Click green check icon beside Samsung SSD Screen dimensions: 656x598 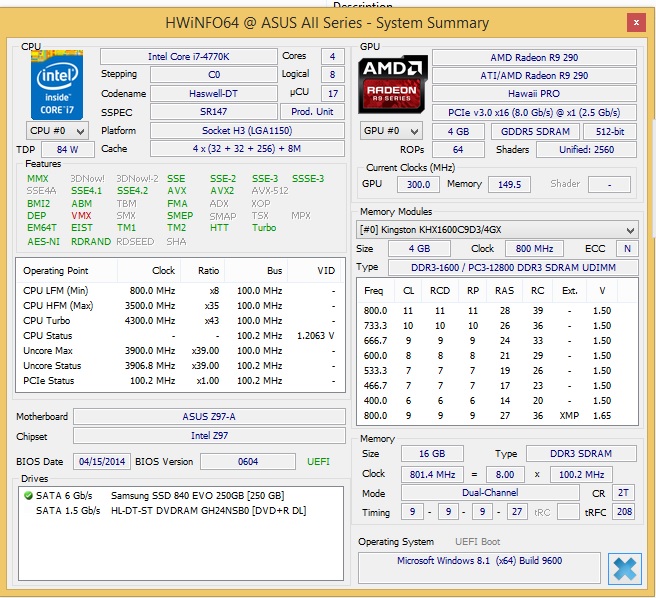pos(28,496)
